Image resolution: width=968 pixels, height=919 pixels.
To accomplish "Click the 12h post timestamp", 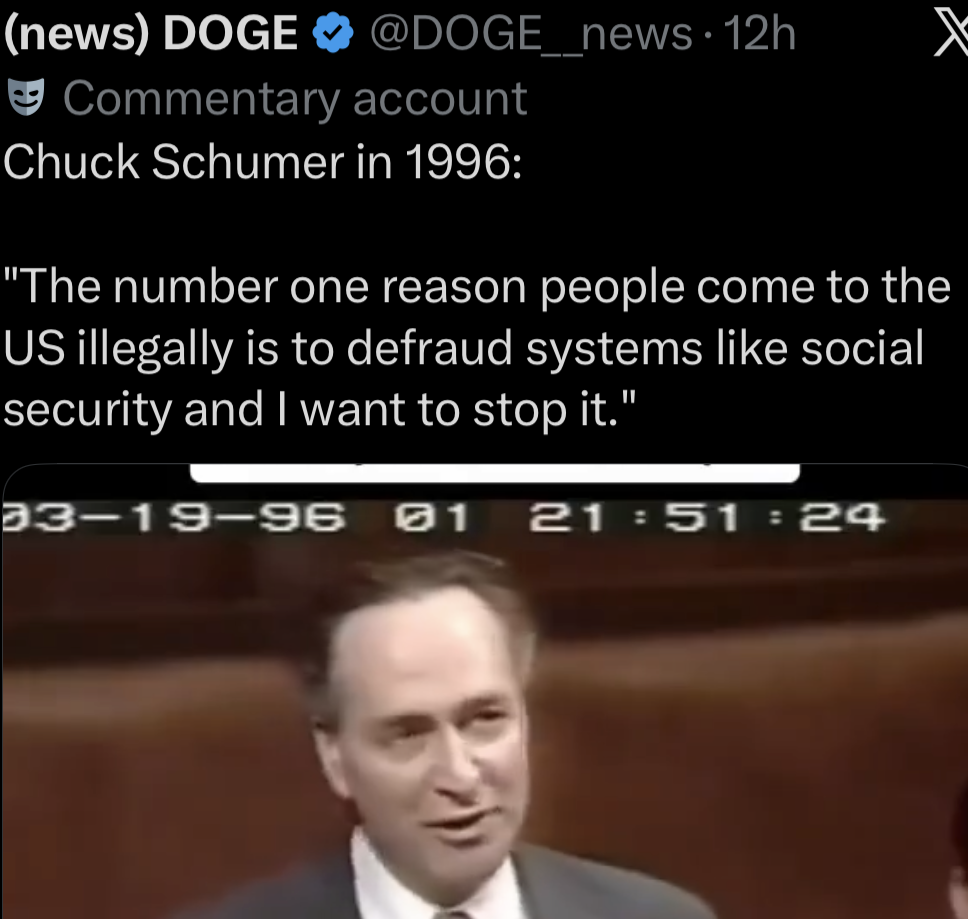I will click(759, 34).
